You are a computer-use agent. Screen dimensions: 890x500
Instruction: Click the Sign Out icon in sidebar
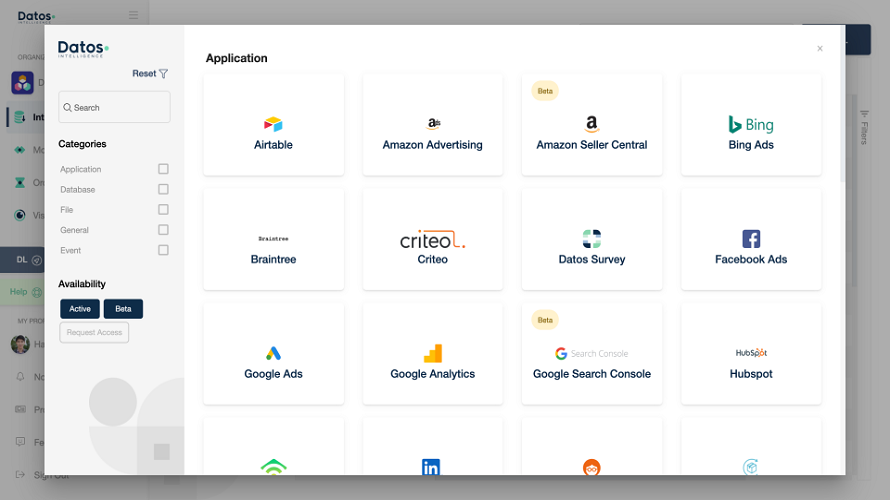20,474
